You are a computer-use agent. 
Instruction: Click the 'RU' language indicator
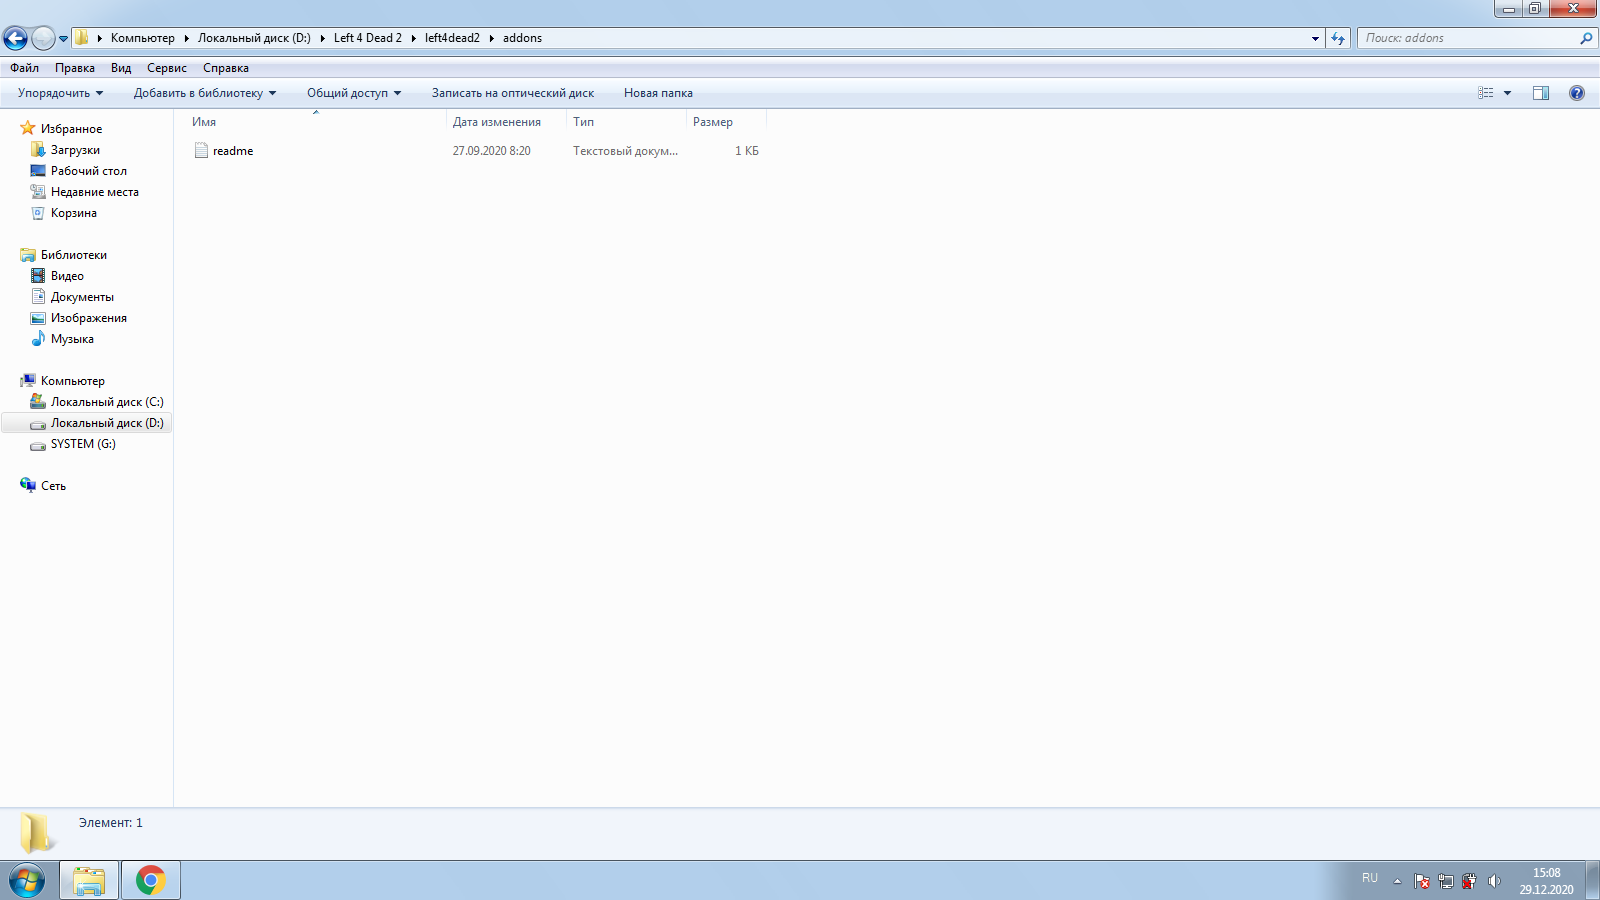pyautogui.click(x=1370, y=878)
